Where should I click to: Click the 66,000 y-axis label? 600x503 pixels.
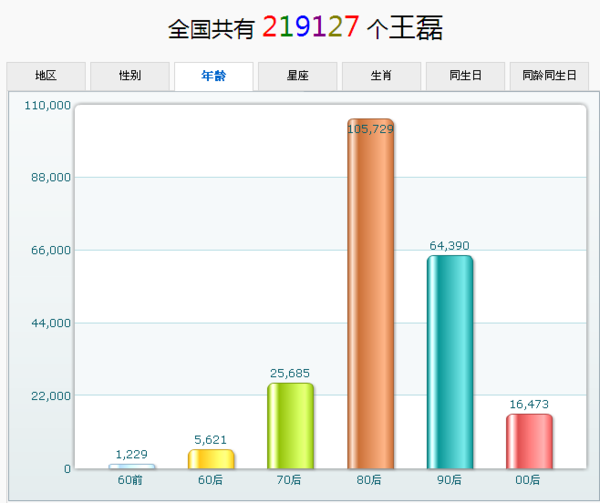[x=51, y=250]
